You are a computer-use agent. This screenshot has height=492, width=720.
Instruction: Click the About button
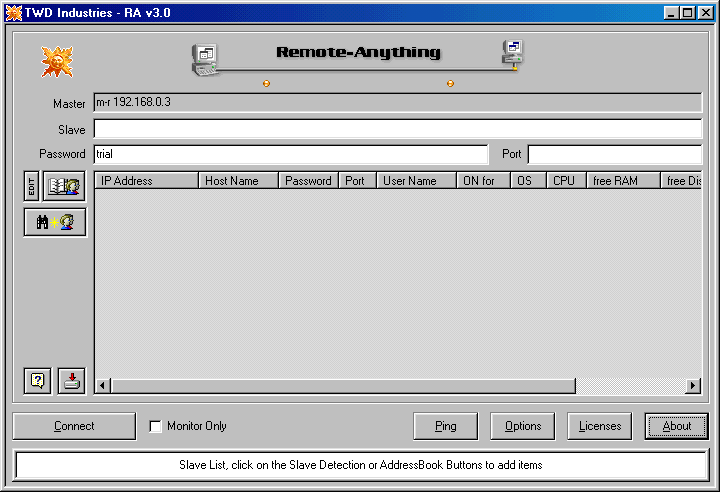(676, 426)
